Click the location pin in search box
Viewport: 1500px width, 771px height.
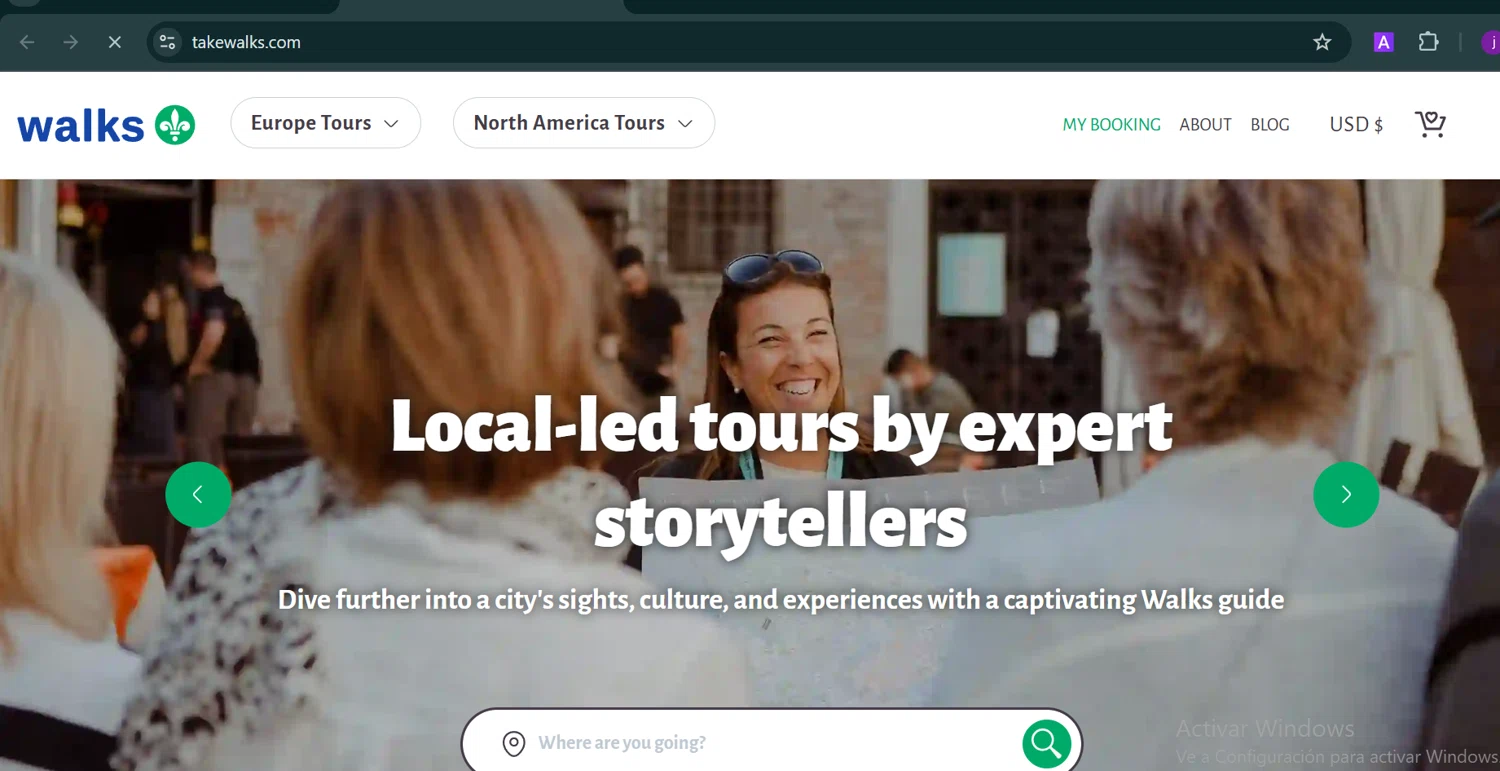tap(513, 743)
